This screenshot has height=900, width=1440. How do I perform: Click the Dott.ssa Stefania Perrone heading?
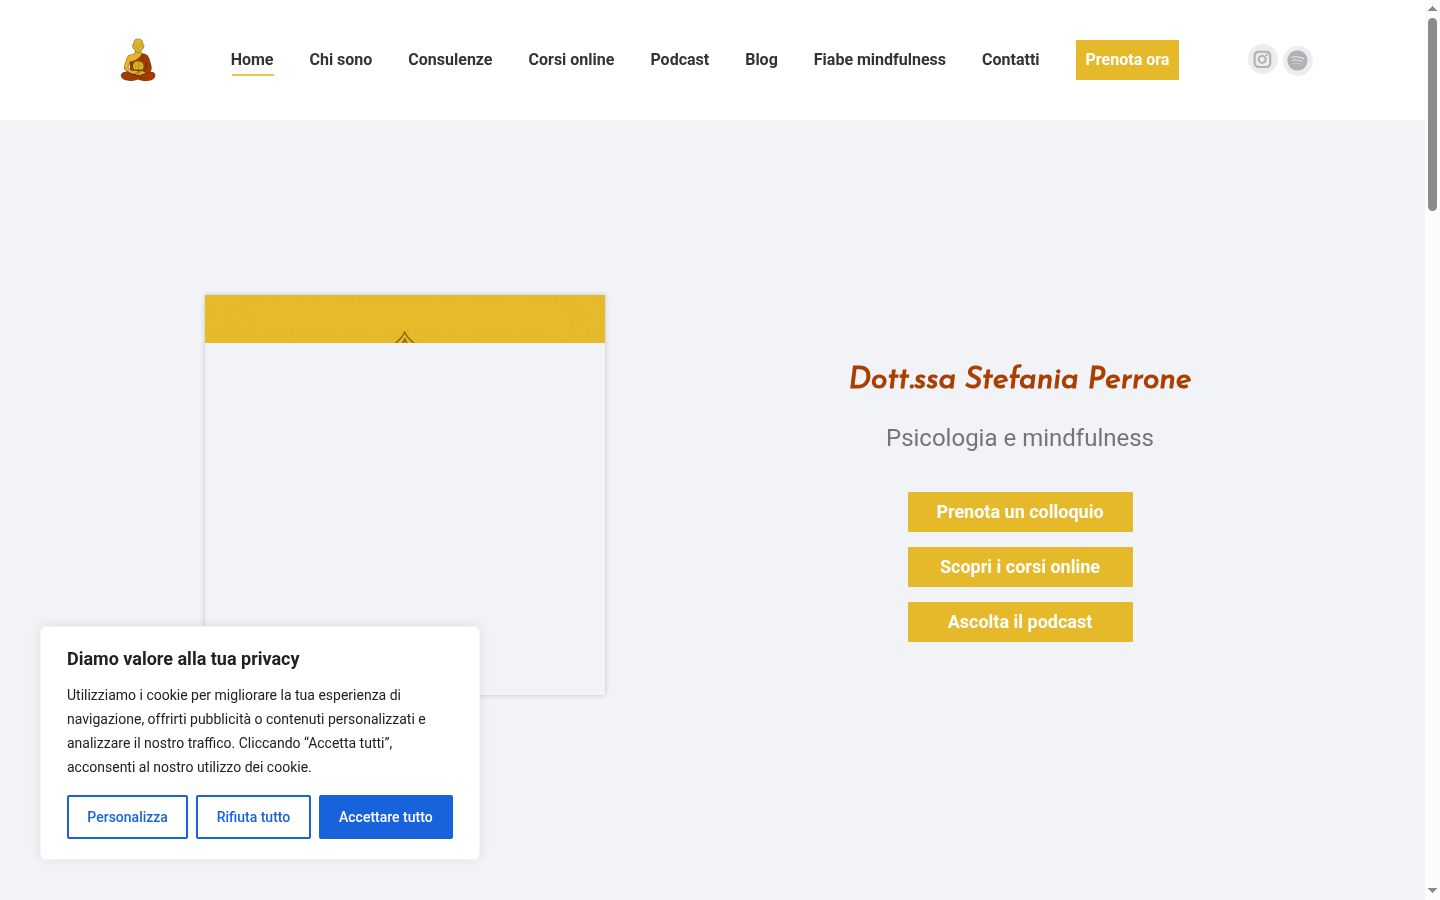(1020, 379)
